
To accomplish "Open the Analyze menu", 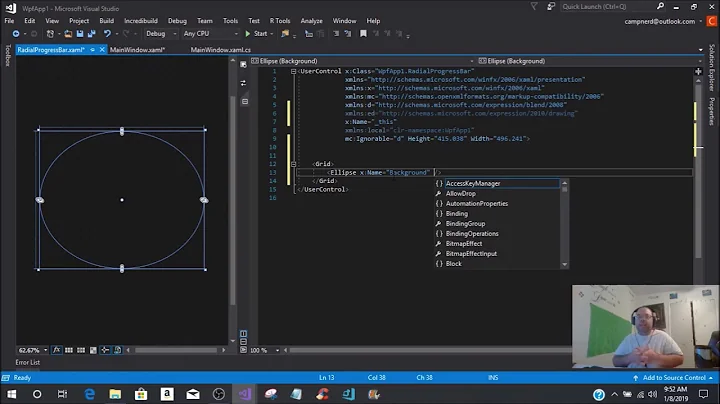I will click(311, 20).
